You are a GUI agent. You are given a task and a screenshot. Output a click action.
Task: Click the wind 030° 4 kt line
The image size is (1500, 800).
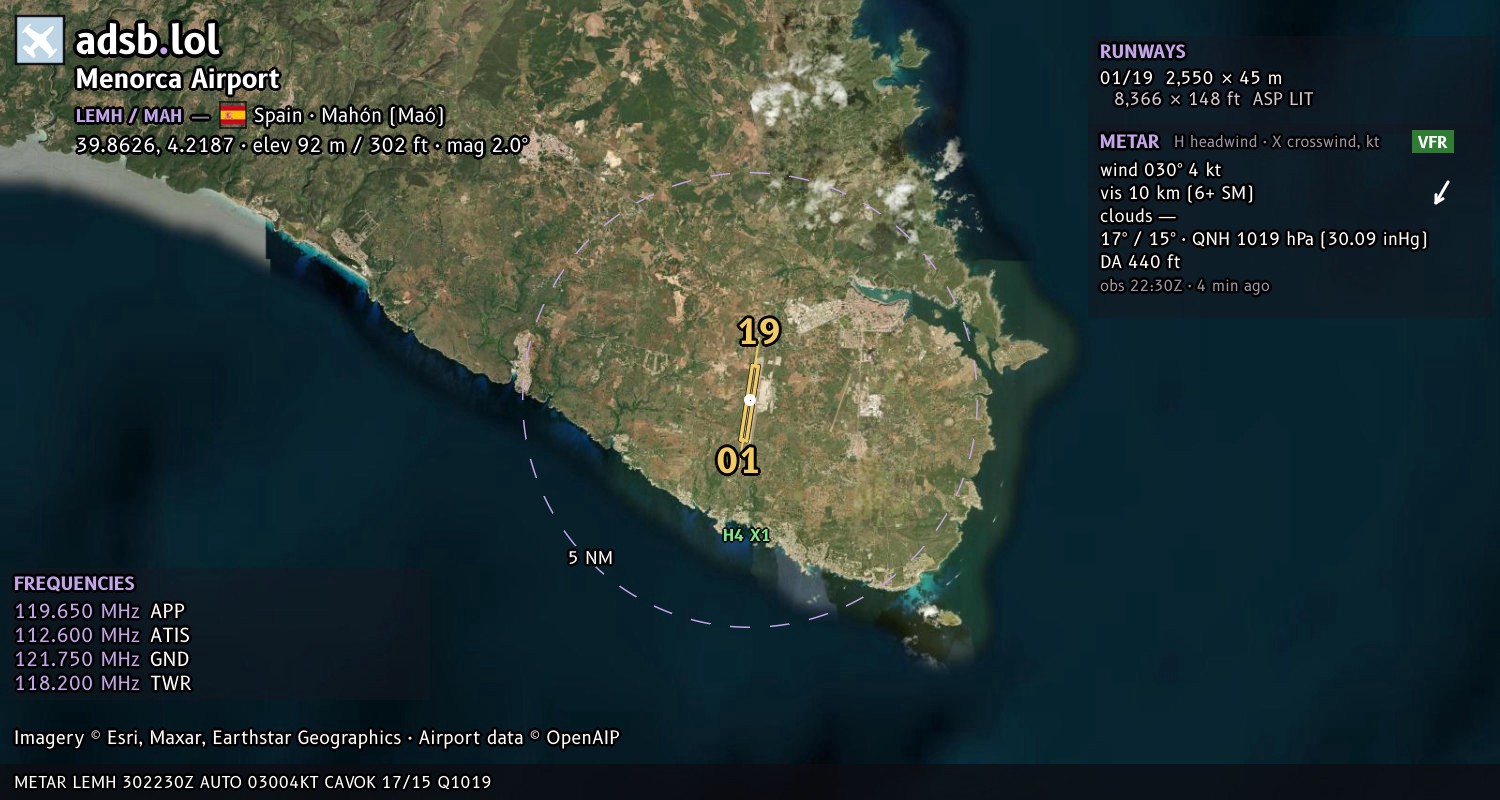1160,170
